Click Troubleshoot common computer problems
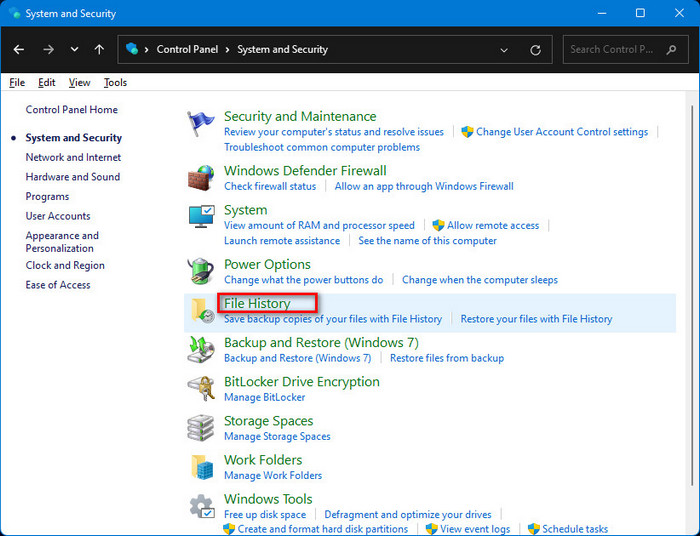Screen dimensions: 700x536 pos(322,147)
